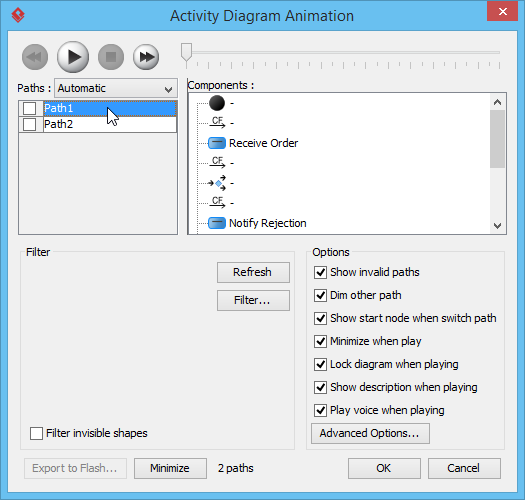
Task: Click the Play animation button
Action: pos(73,57)
